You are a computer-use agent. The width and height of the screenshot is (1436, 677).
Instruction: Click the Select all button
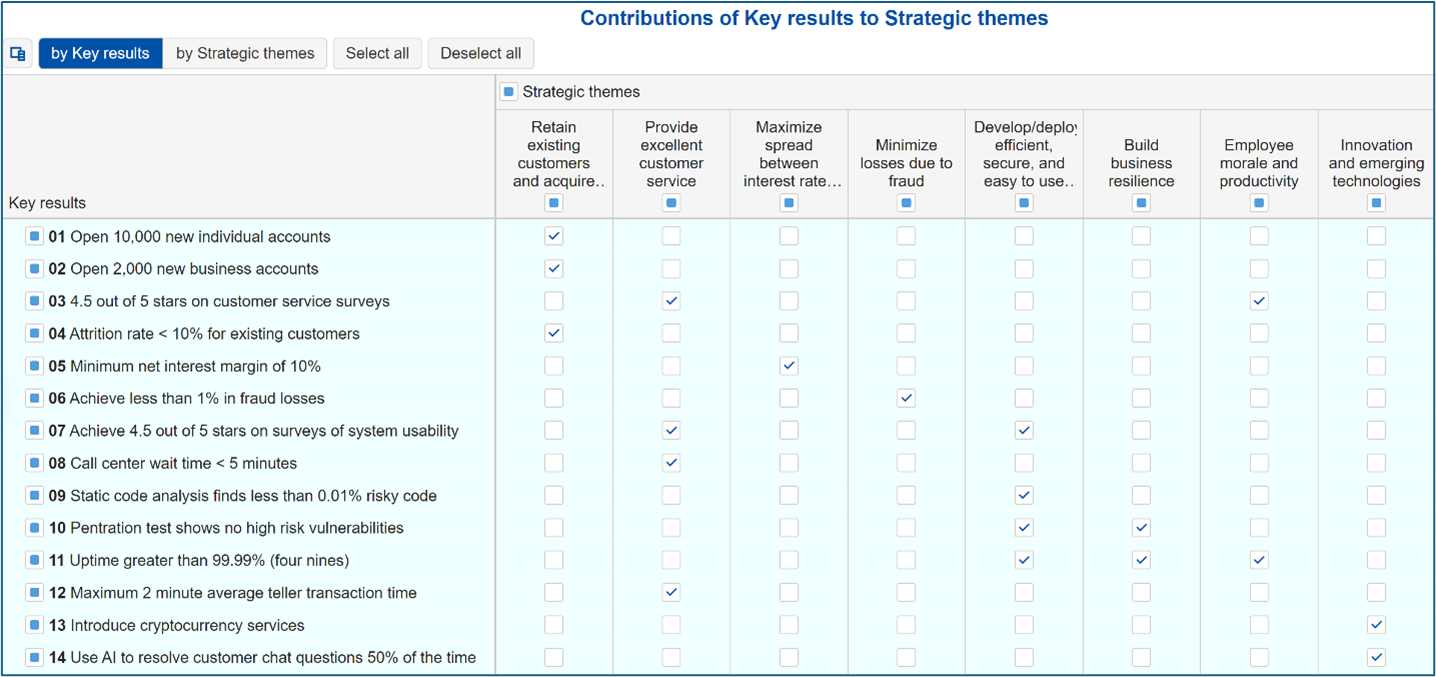pos(377,53)
